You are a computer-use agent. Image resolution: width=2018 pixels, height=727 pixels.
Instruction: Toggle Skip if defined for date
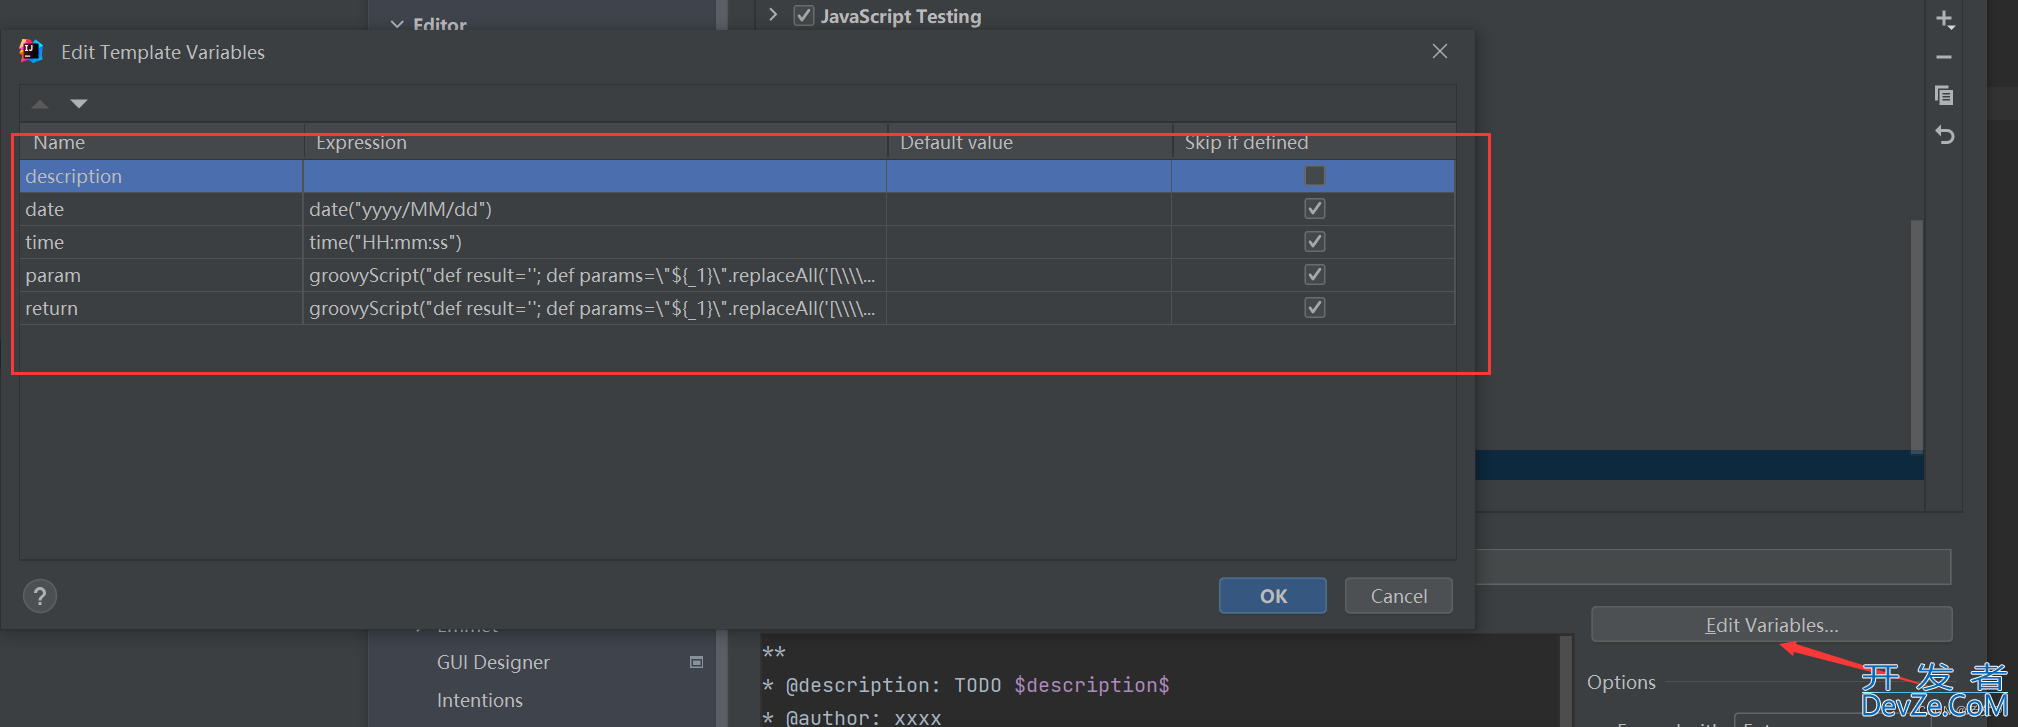[1315, 209]
